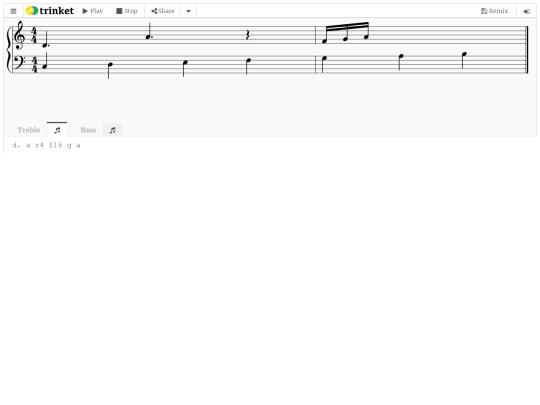
Task: Select the Treble music notes tab icon
Action: [57, 130]
